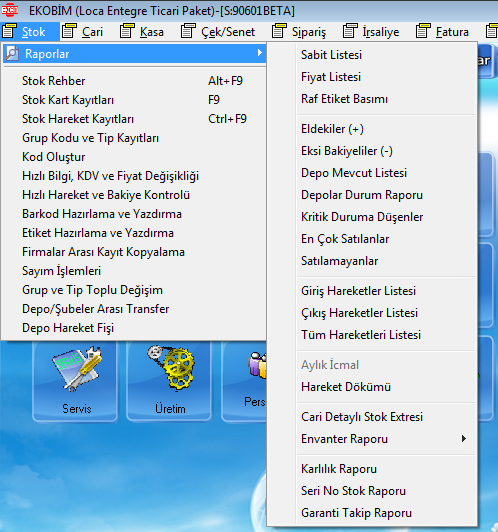Screen dimensions: 498x532
Task: Open the Çek/Senet menu
Action: (x=228, y=32)
